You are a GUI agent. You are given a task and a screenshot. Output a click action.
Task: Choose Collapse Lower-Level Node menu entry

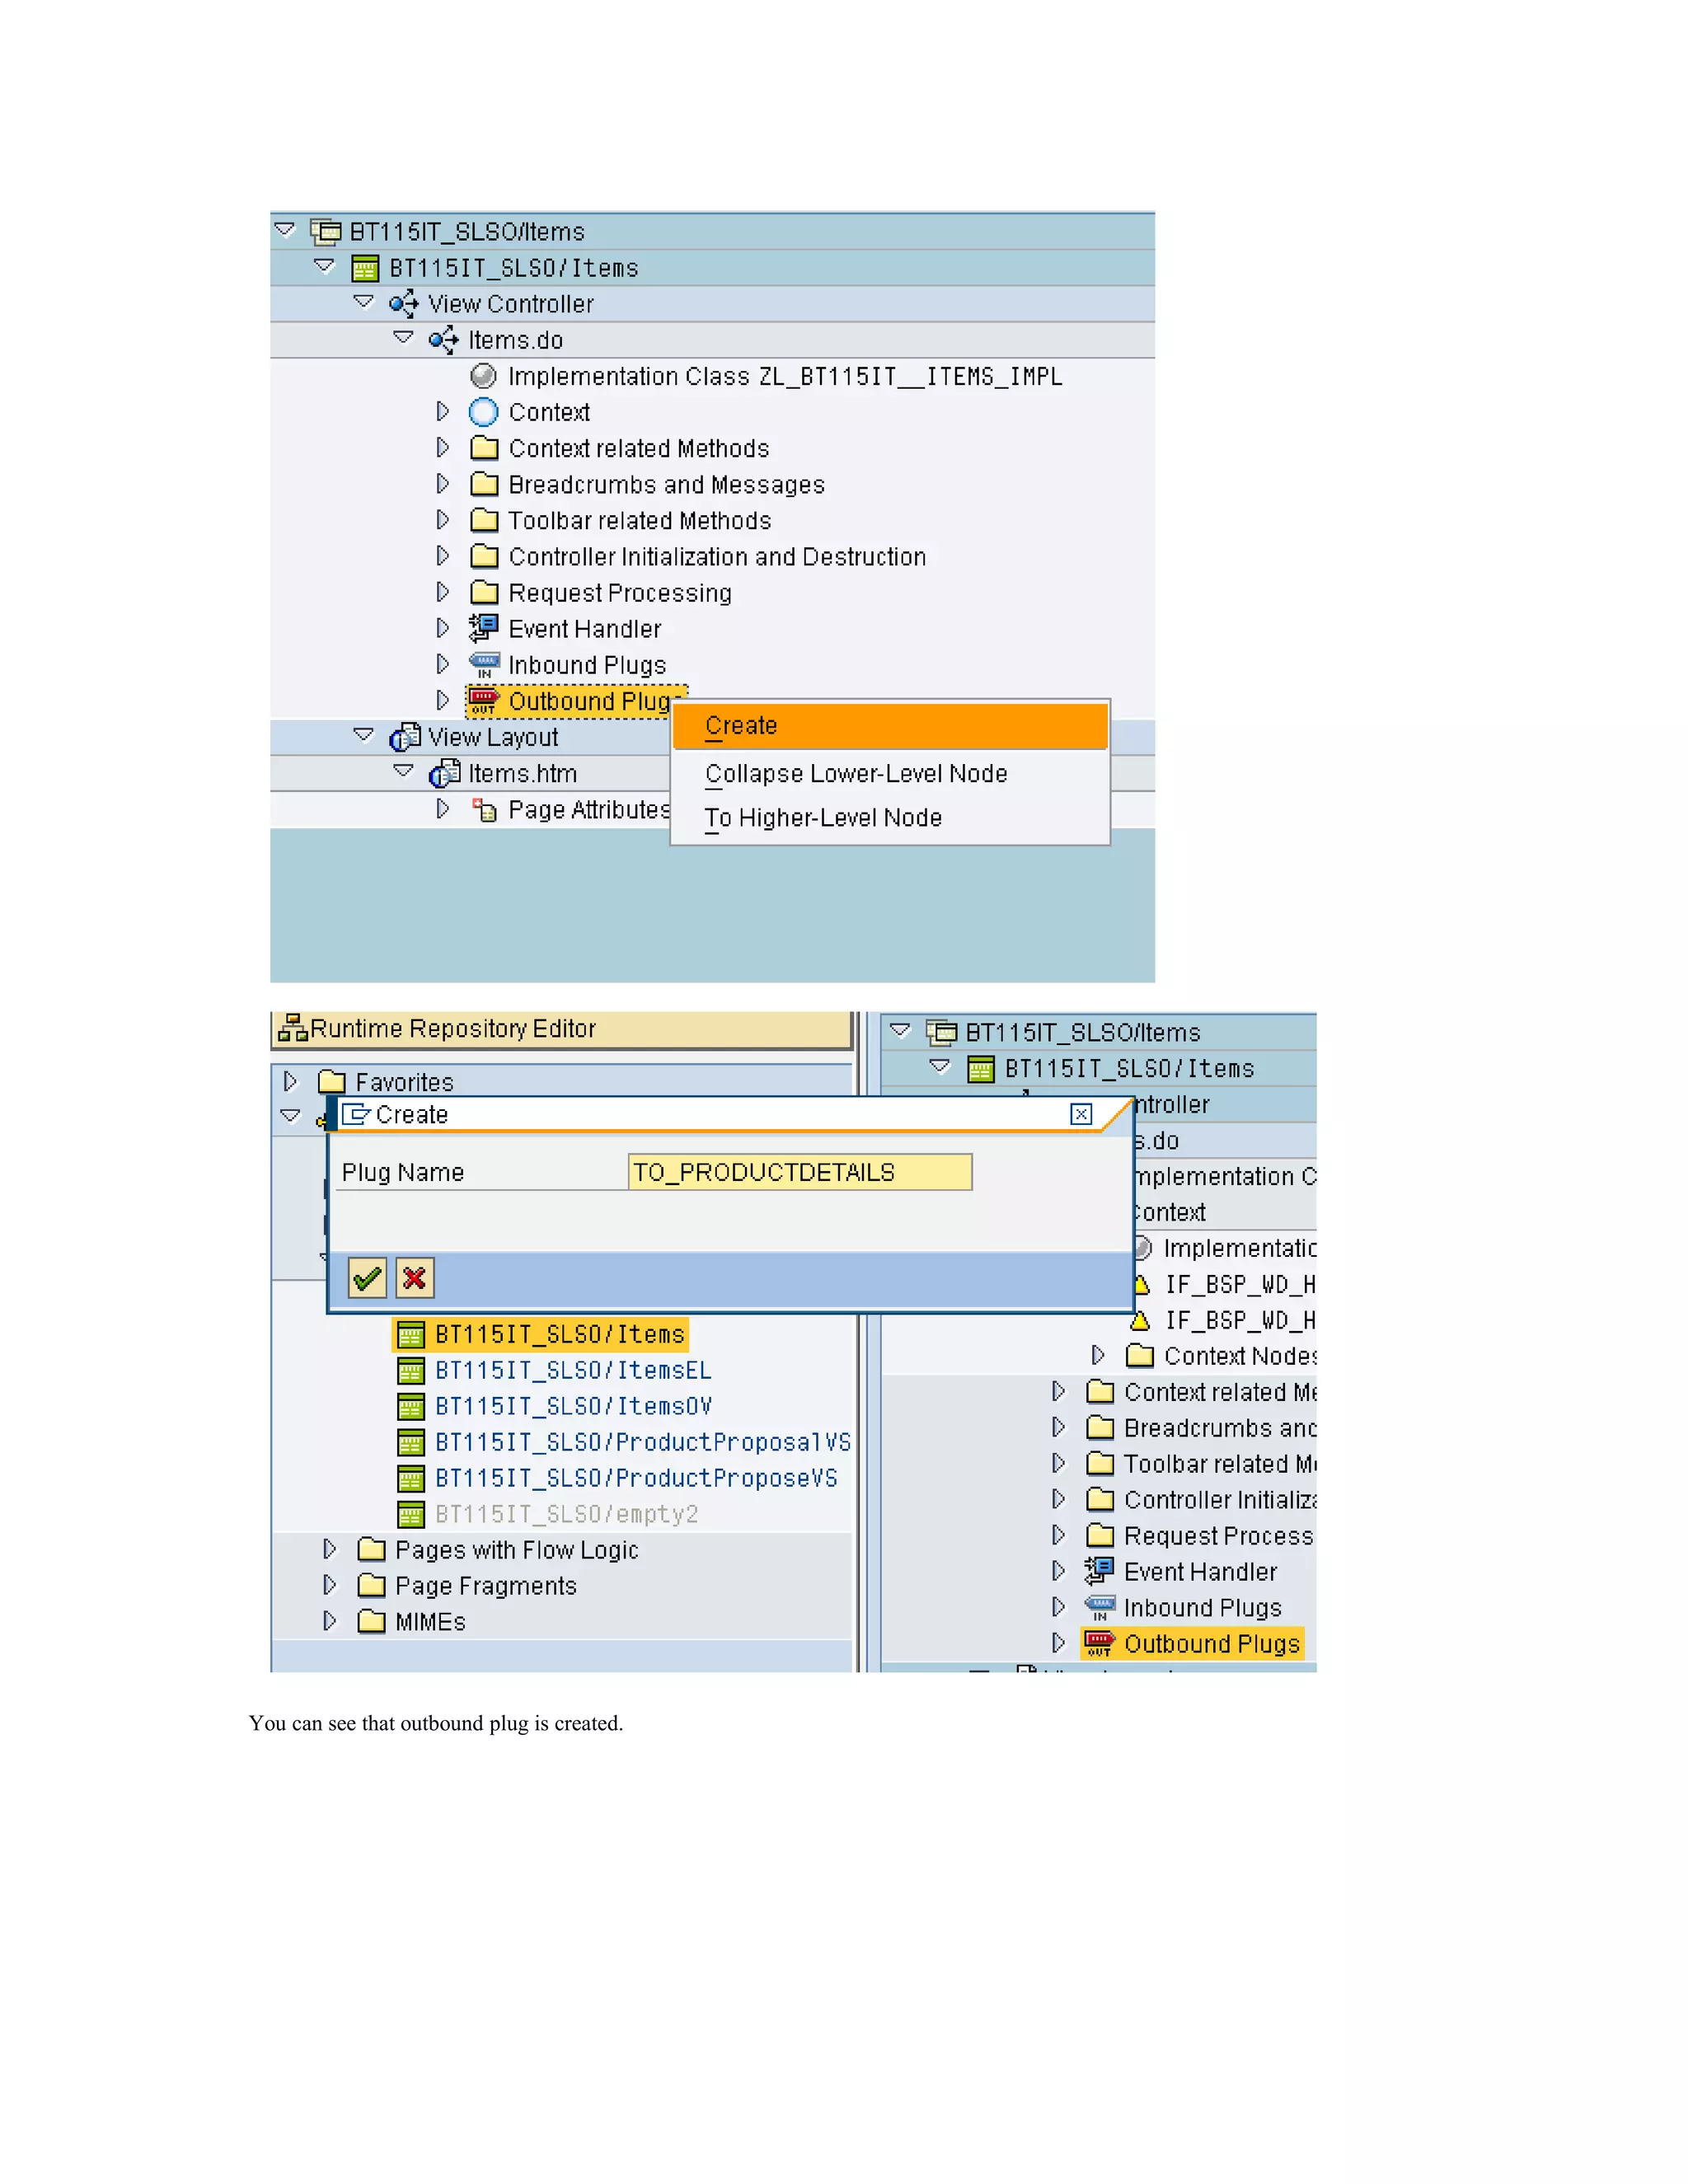click(x=855, y=774)
